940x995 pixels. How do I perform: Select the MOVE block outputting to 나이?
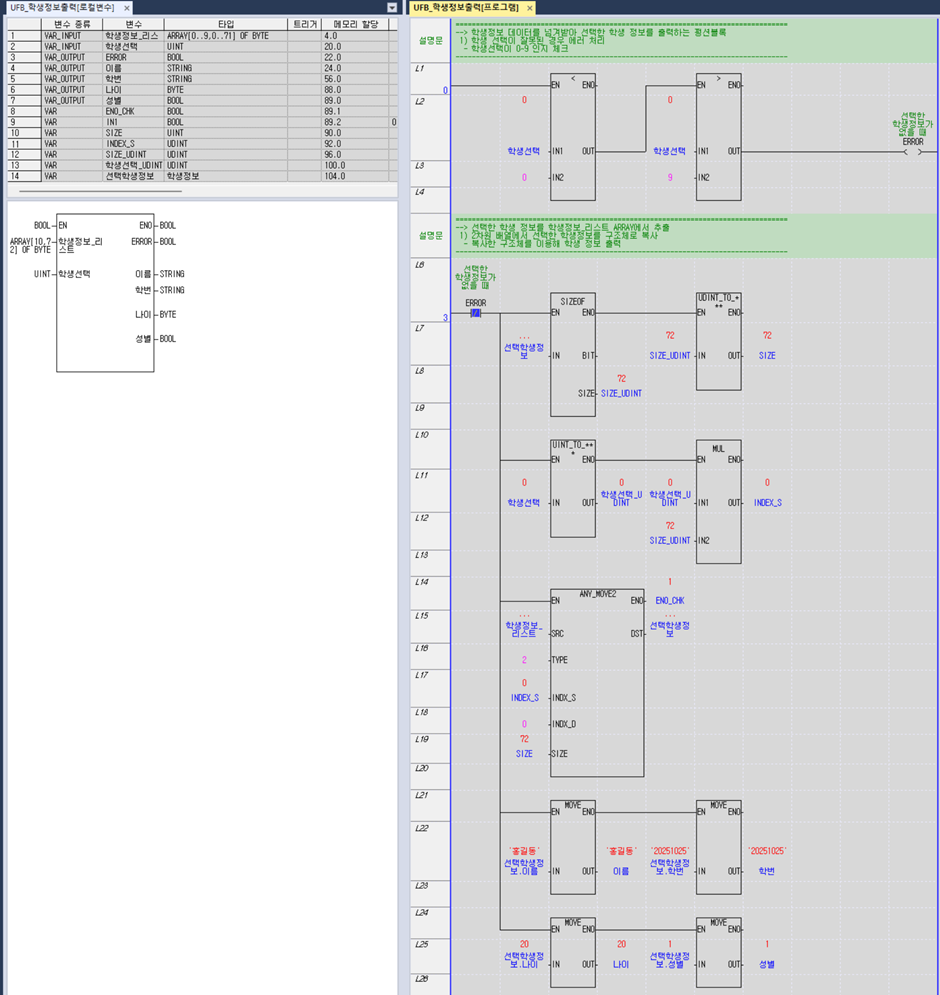pyautogui.click(x=573, y=952)
